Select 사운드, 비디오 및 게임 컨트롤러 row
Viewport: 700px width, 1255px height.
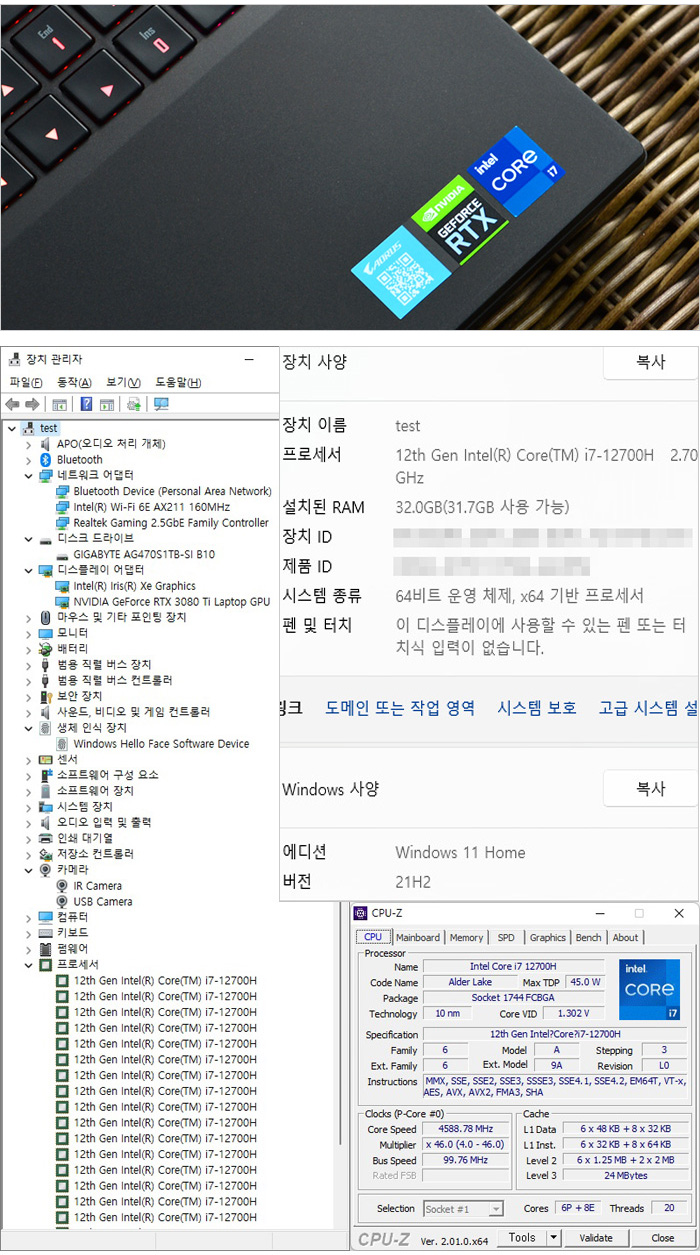tap(133, 712)
